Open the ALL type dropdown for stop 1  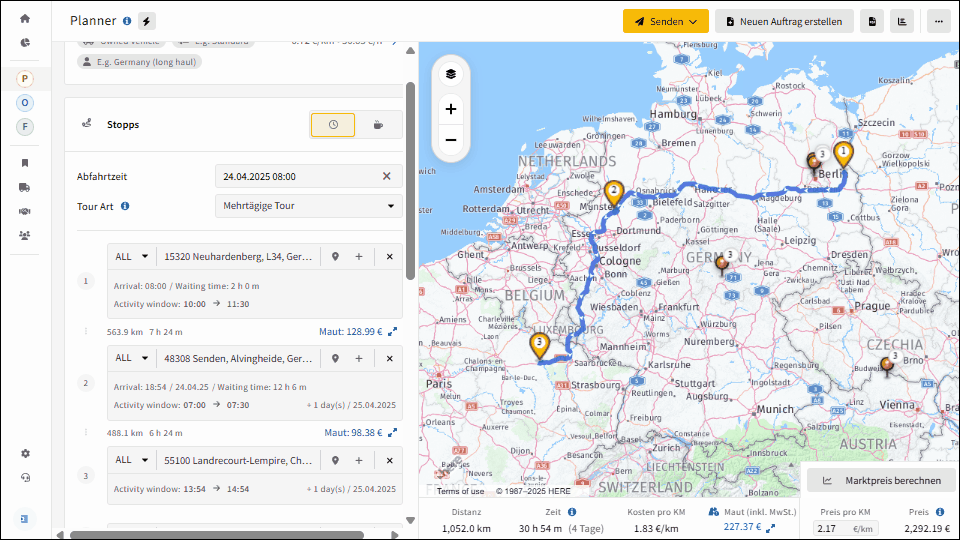pyautogui.click(x=132, y=257)
